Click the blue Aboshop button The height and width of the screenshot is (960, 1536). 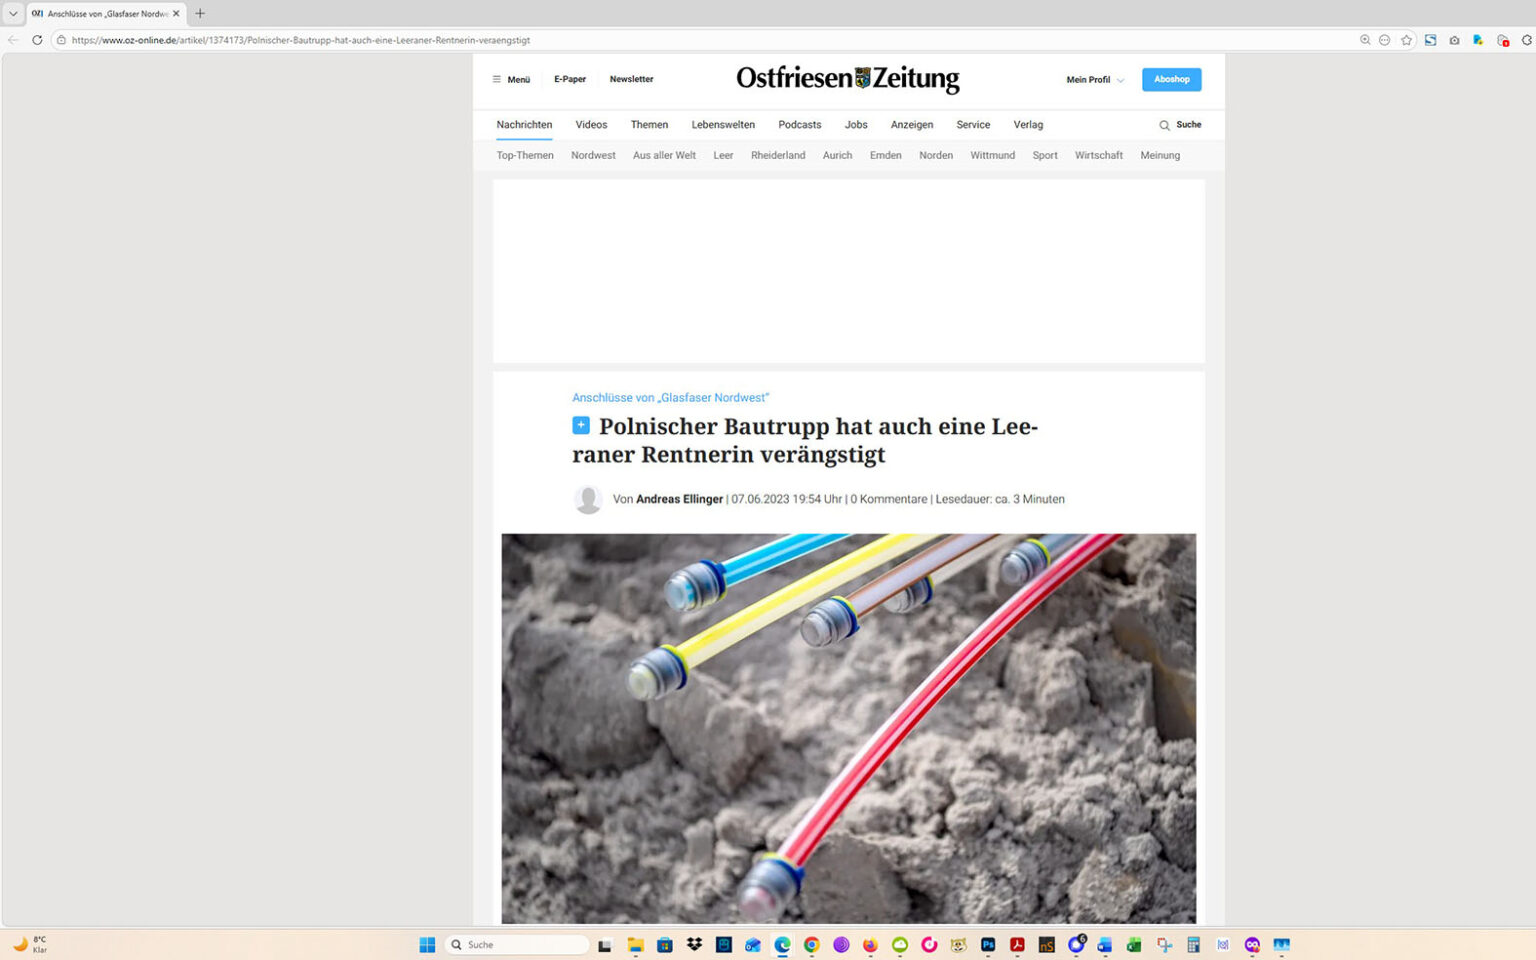[1171, 79]
